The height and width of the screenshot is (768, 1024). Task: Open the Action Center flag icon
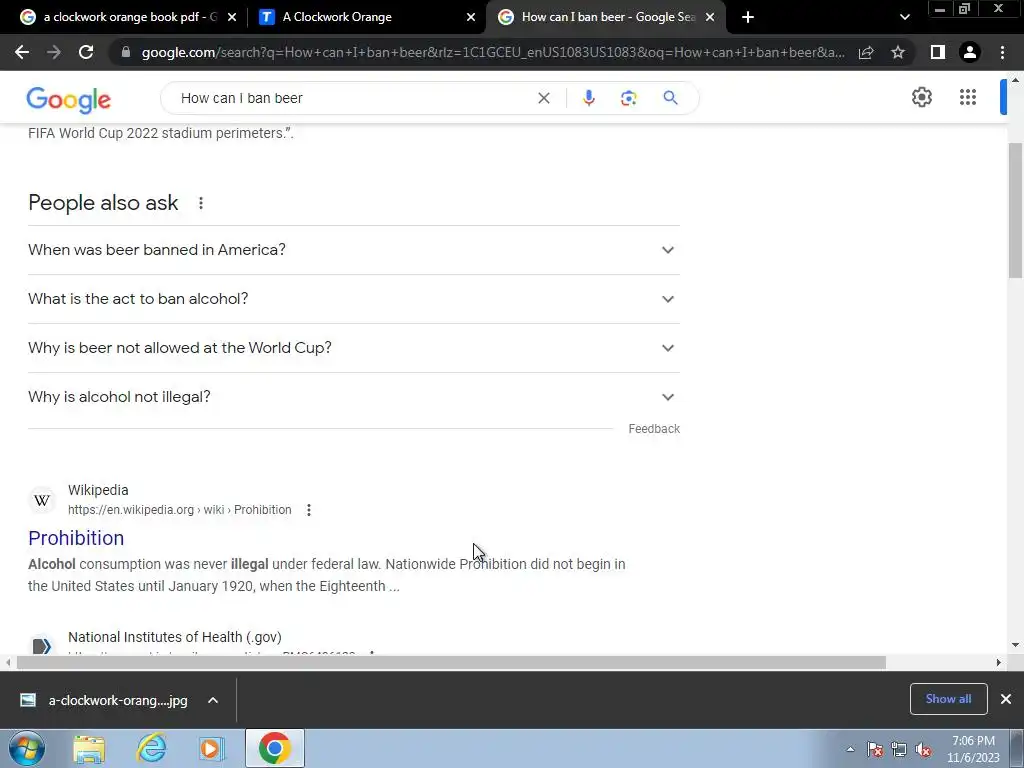875,750
